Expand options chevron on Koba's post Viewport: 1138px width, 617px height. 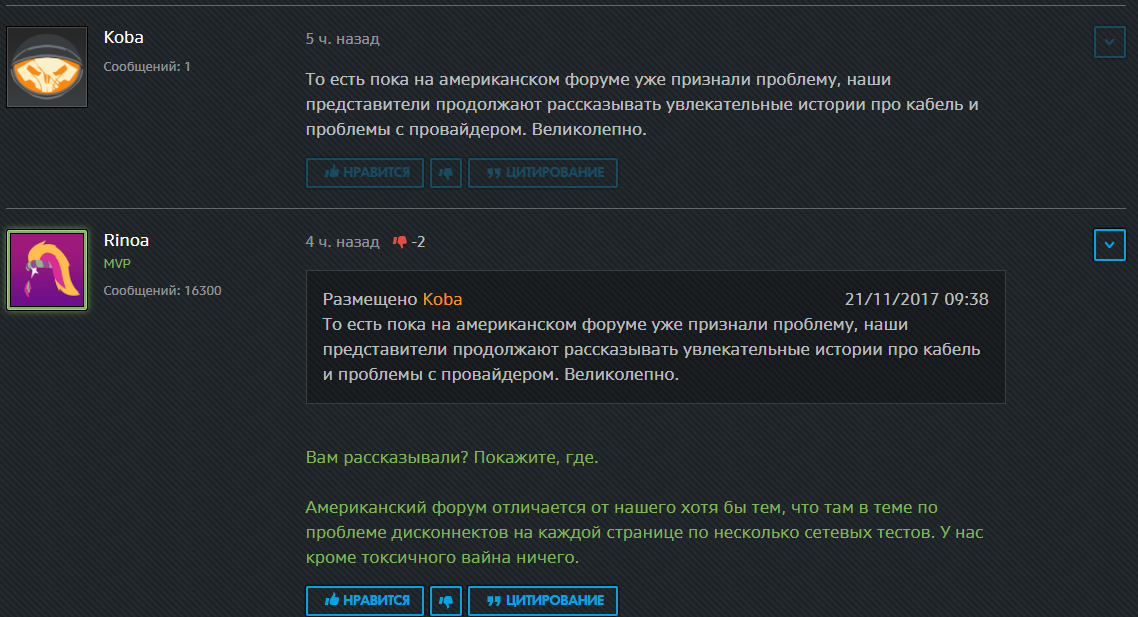(1109, 42)
